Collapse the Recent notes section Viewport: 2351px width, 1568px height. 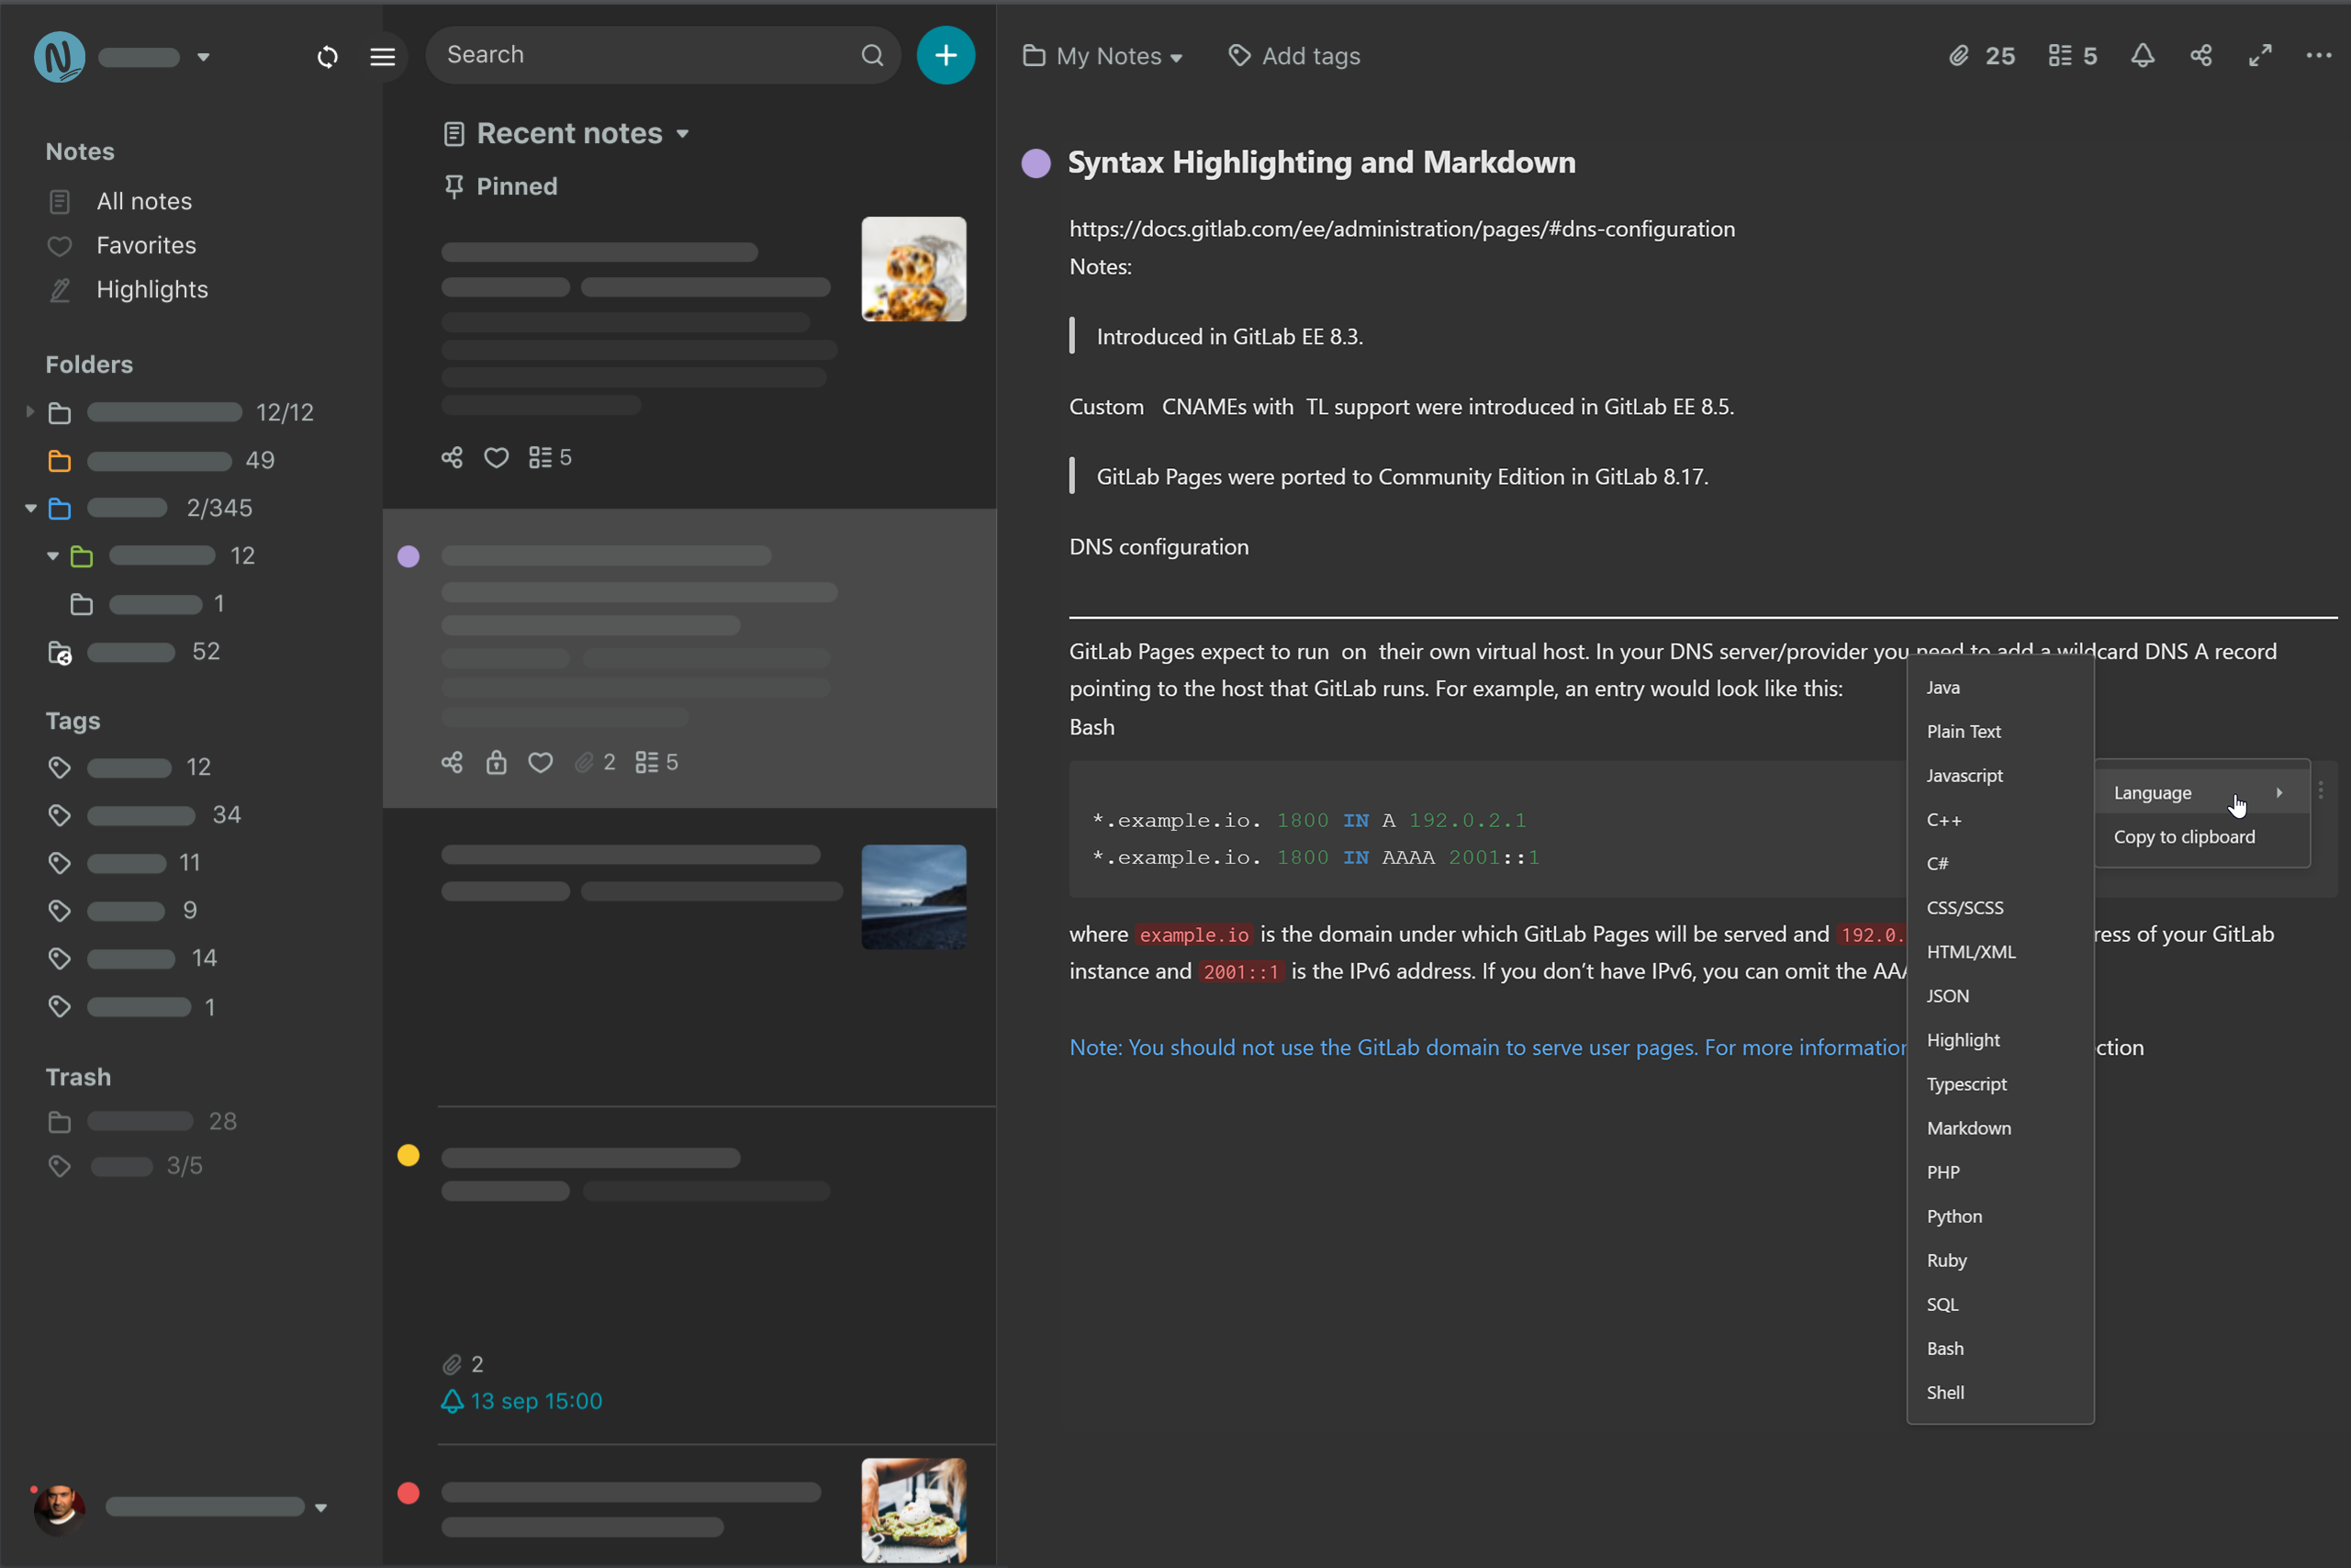pyautogui.click(x=684, y=133)
